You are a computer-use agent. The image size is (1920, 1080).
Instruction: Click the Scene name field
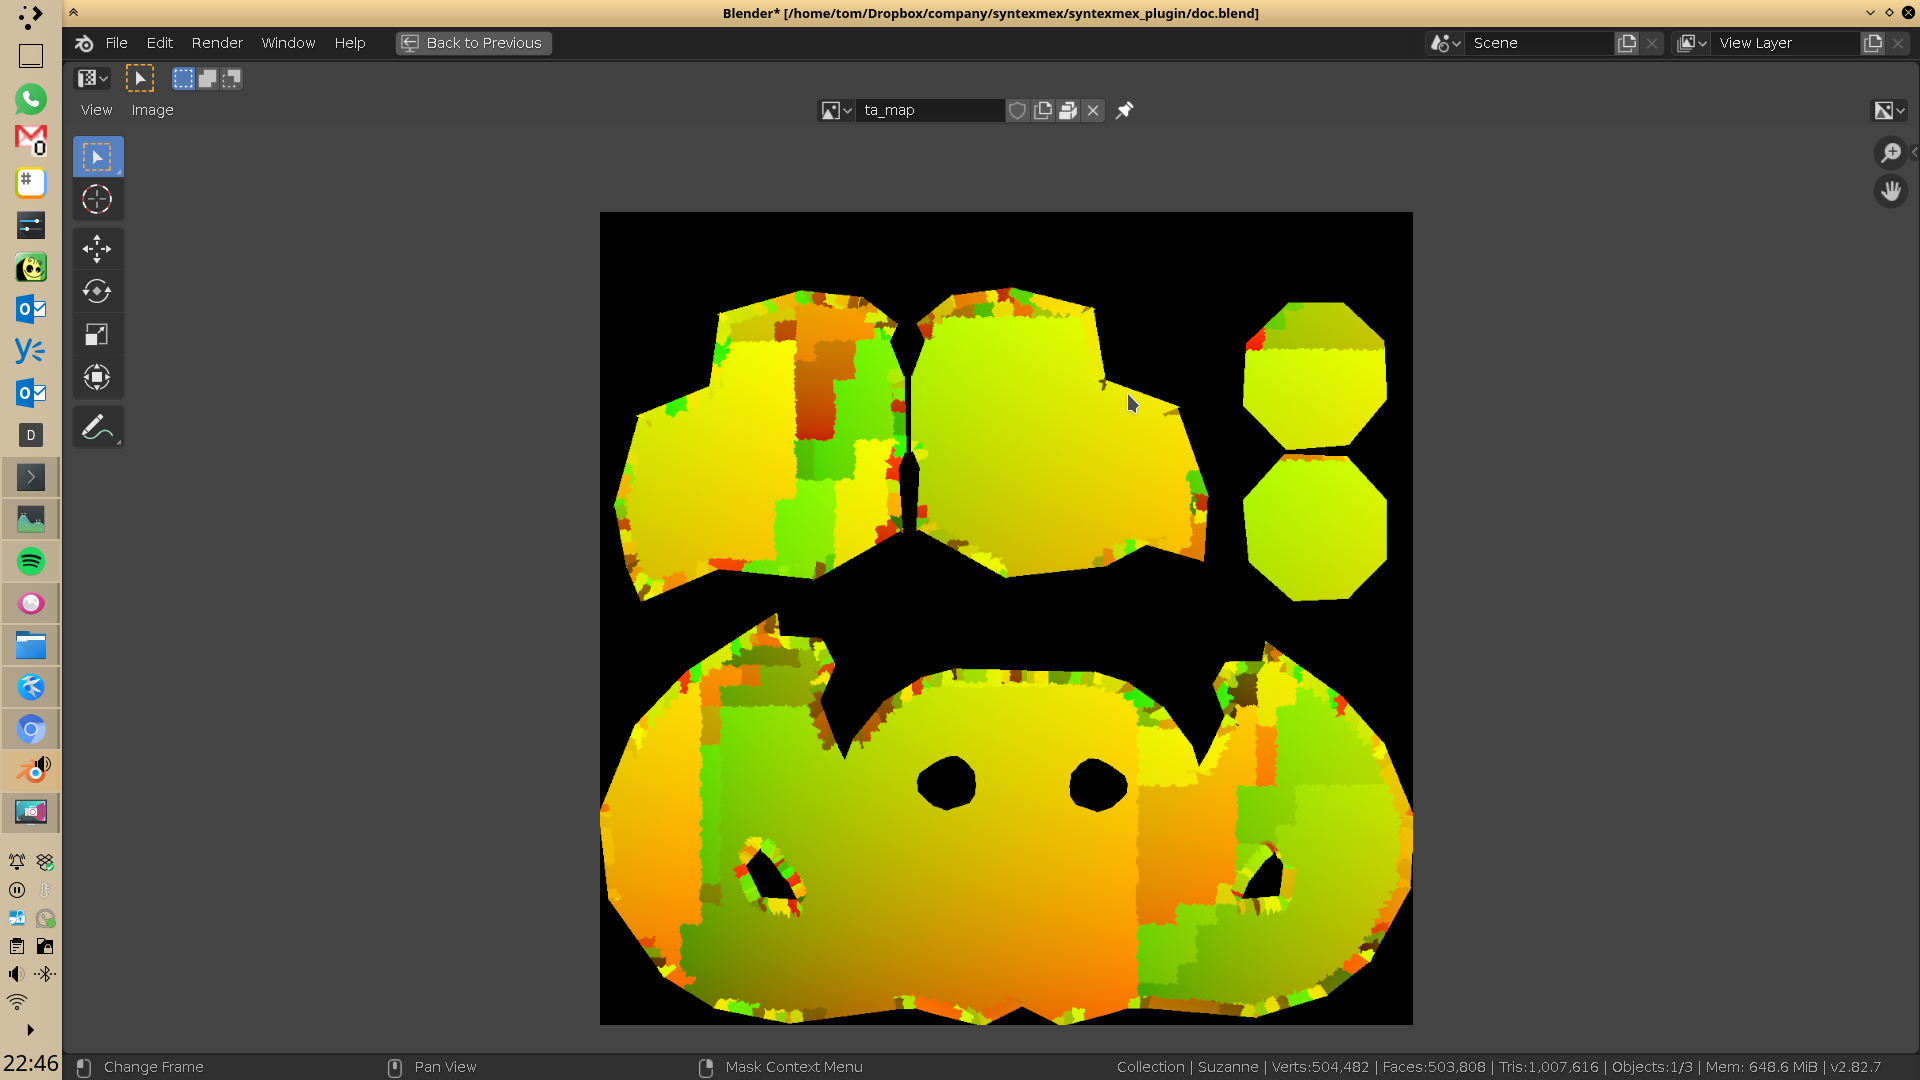(1540, 43)
